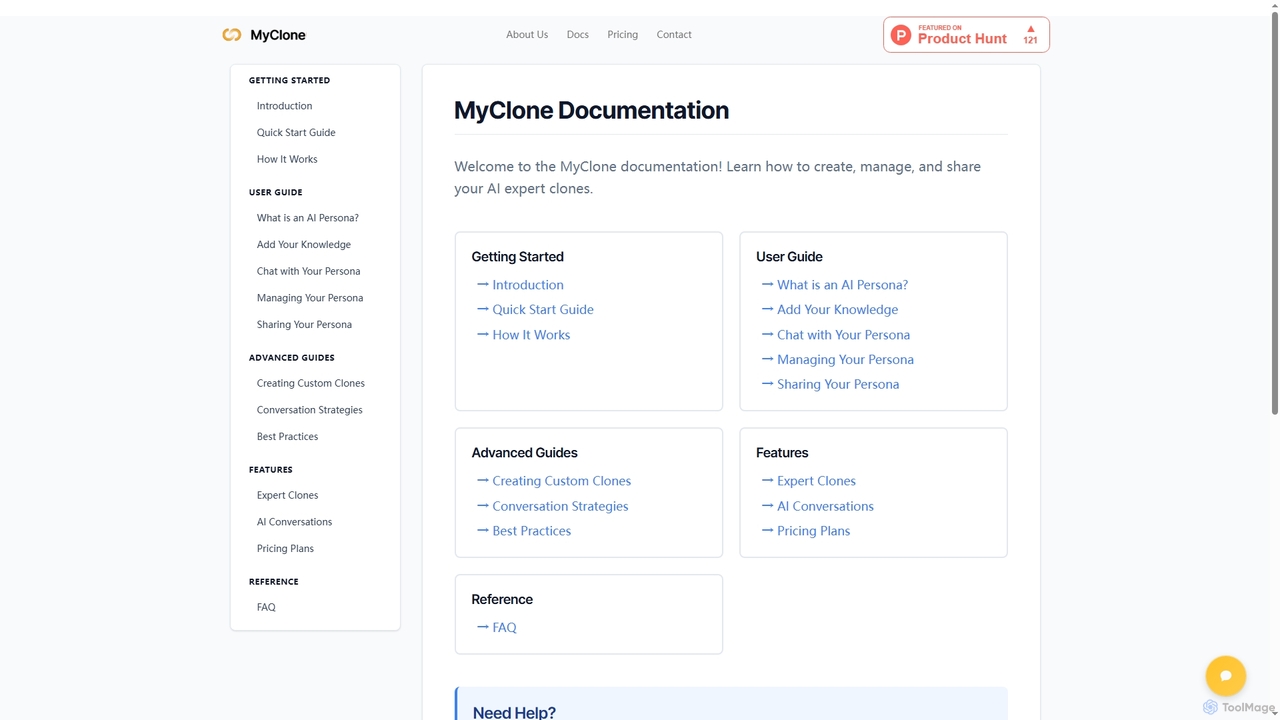Click the Getting Started card heading

(x=517, y=257)
